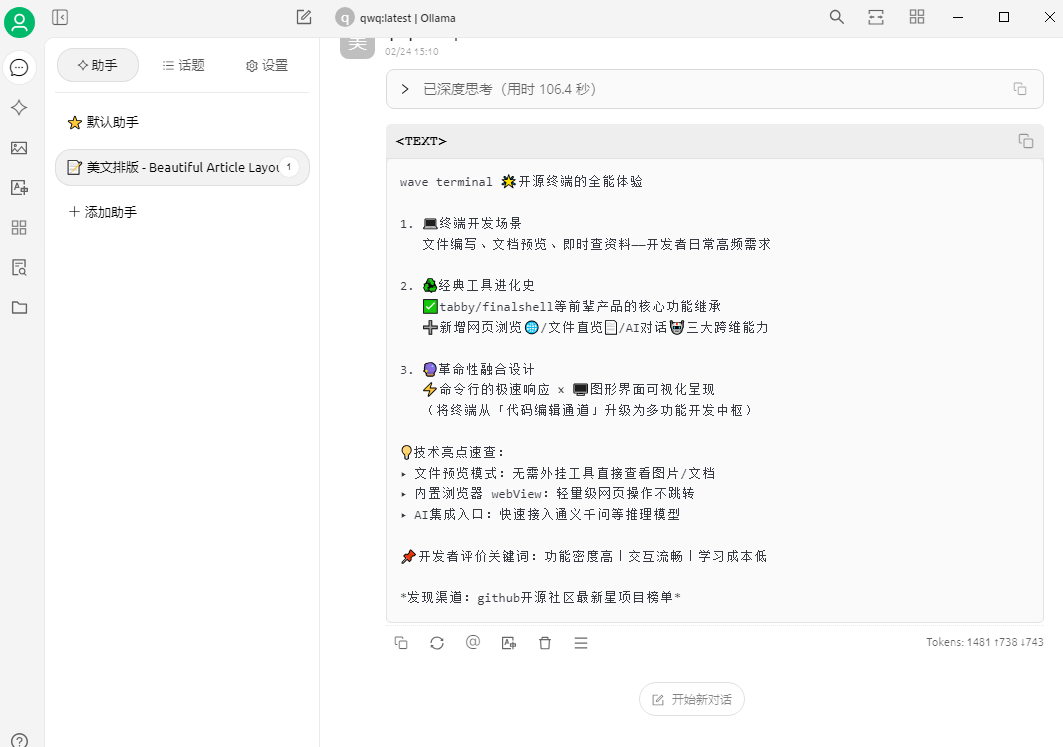
Task: Switch to the 助手 tab
Action: click(x=98, y=65)
